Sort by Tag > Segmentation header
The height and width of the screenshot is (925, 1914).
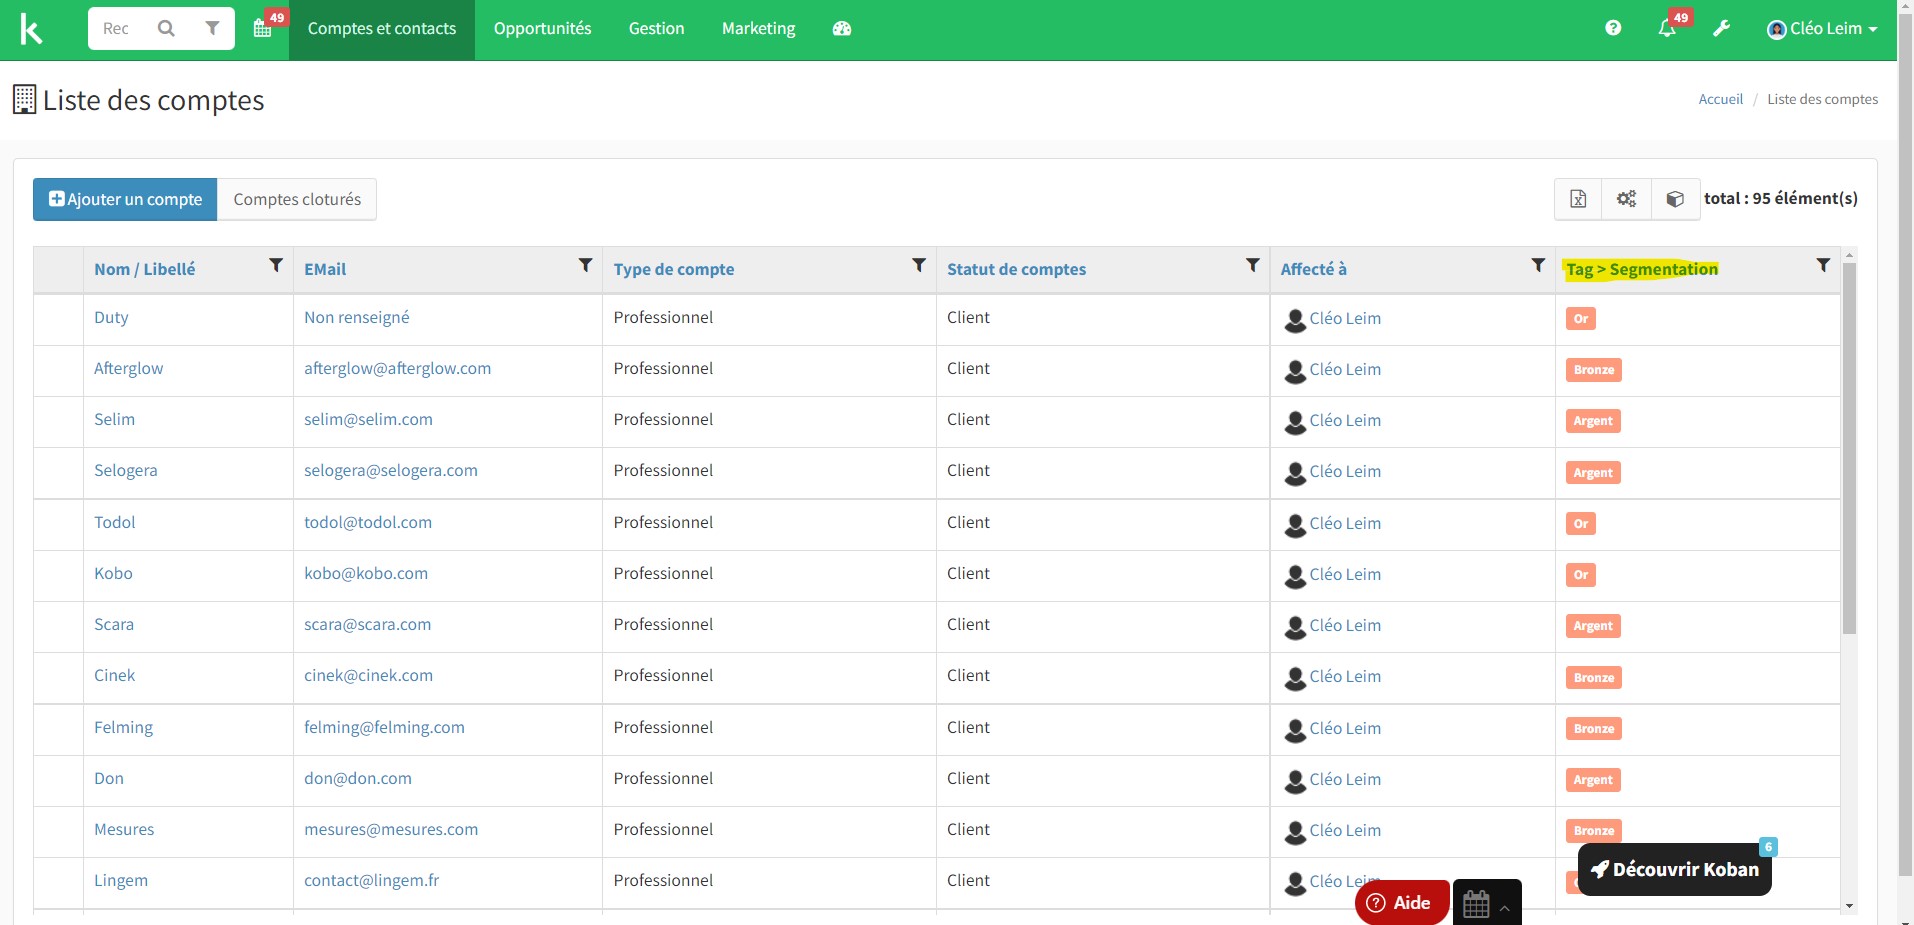1642,269
